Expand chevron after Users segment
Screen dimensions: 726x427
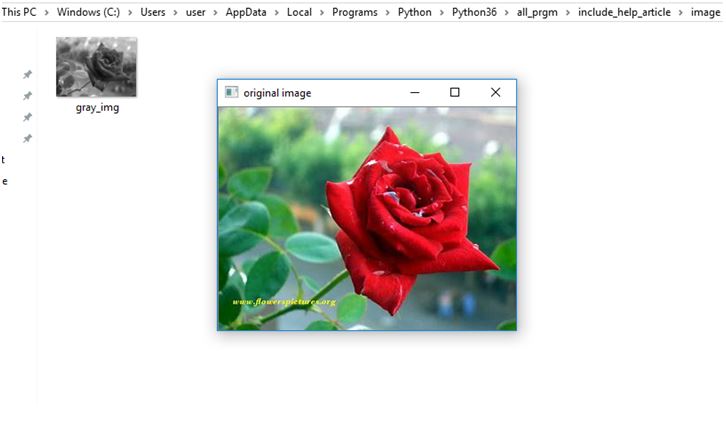click(175, 13)
